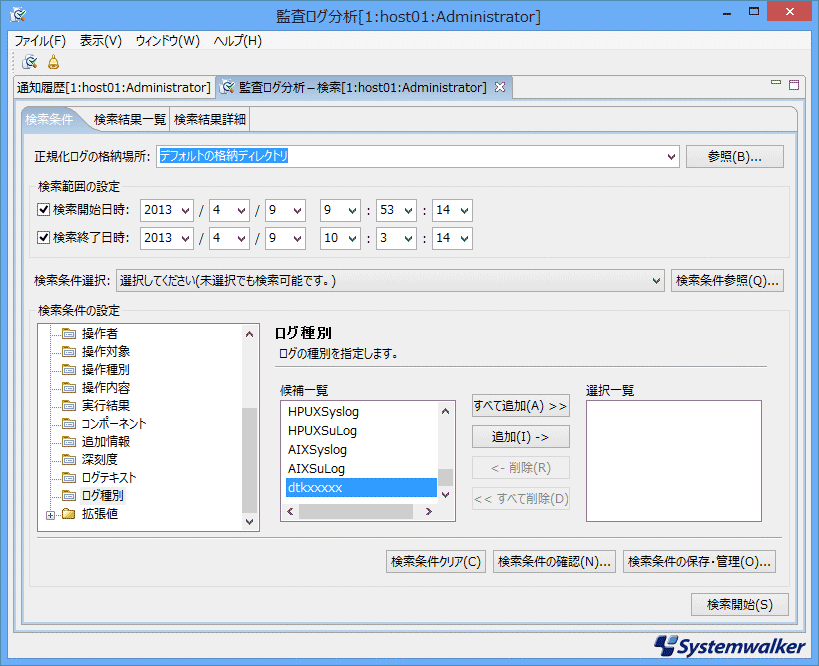The width and height of the screenshot is (819, 666).
Task: Select the 深刻度 item in condition tree
Action: coord(100,459)
